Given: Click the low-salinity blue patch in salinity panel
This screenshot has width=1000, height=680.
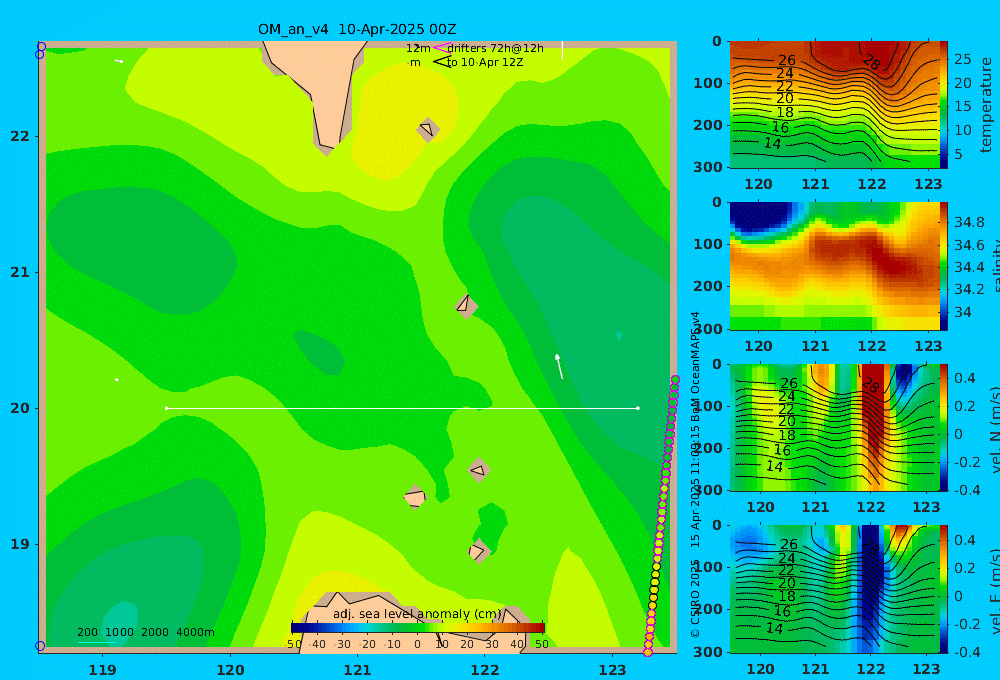Looking at the screenshot, I should click(762, 219).
